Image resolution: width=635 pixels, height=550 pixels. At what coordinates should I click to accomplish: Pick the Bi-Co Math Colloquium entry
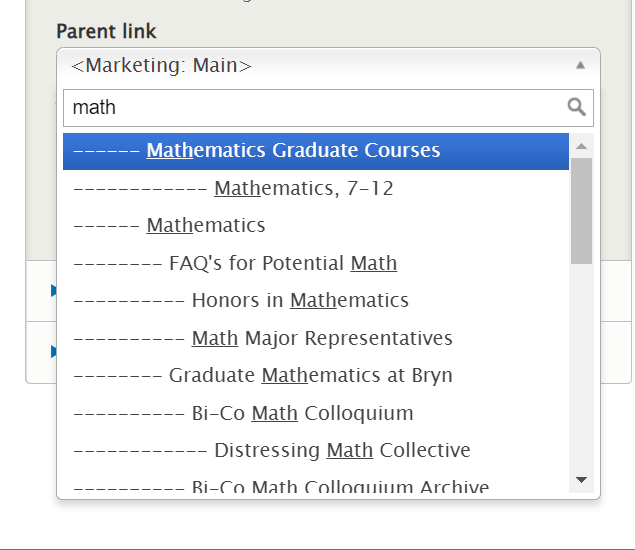[302, 413]
